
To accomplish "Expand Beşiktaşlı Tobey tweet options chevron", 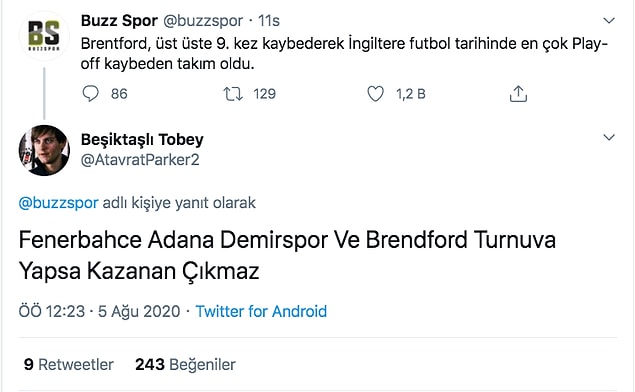I will pos(609,137).
